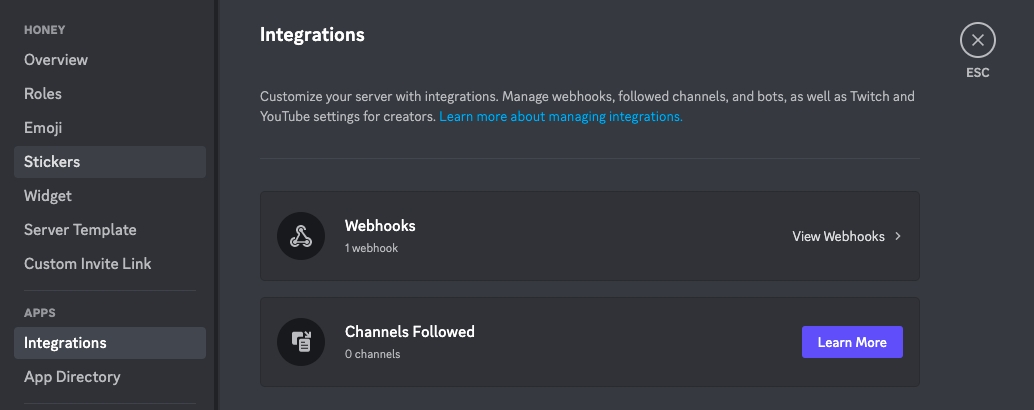The width and height of the screenshot is (1034, 410).
Task: Open Server Template settings
Action: point(109,229)
